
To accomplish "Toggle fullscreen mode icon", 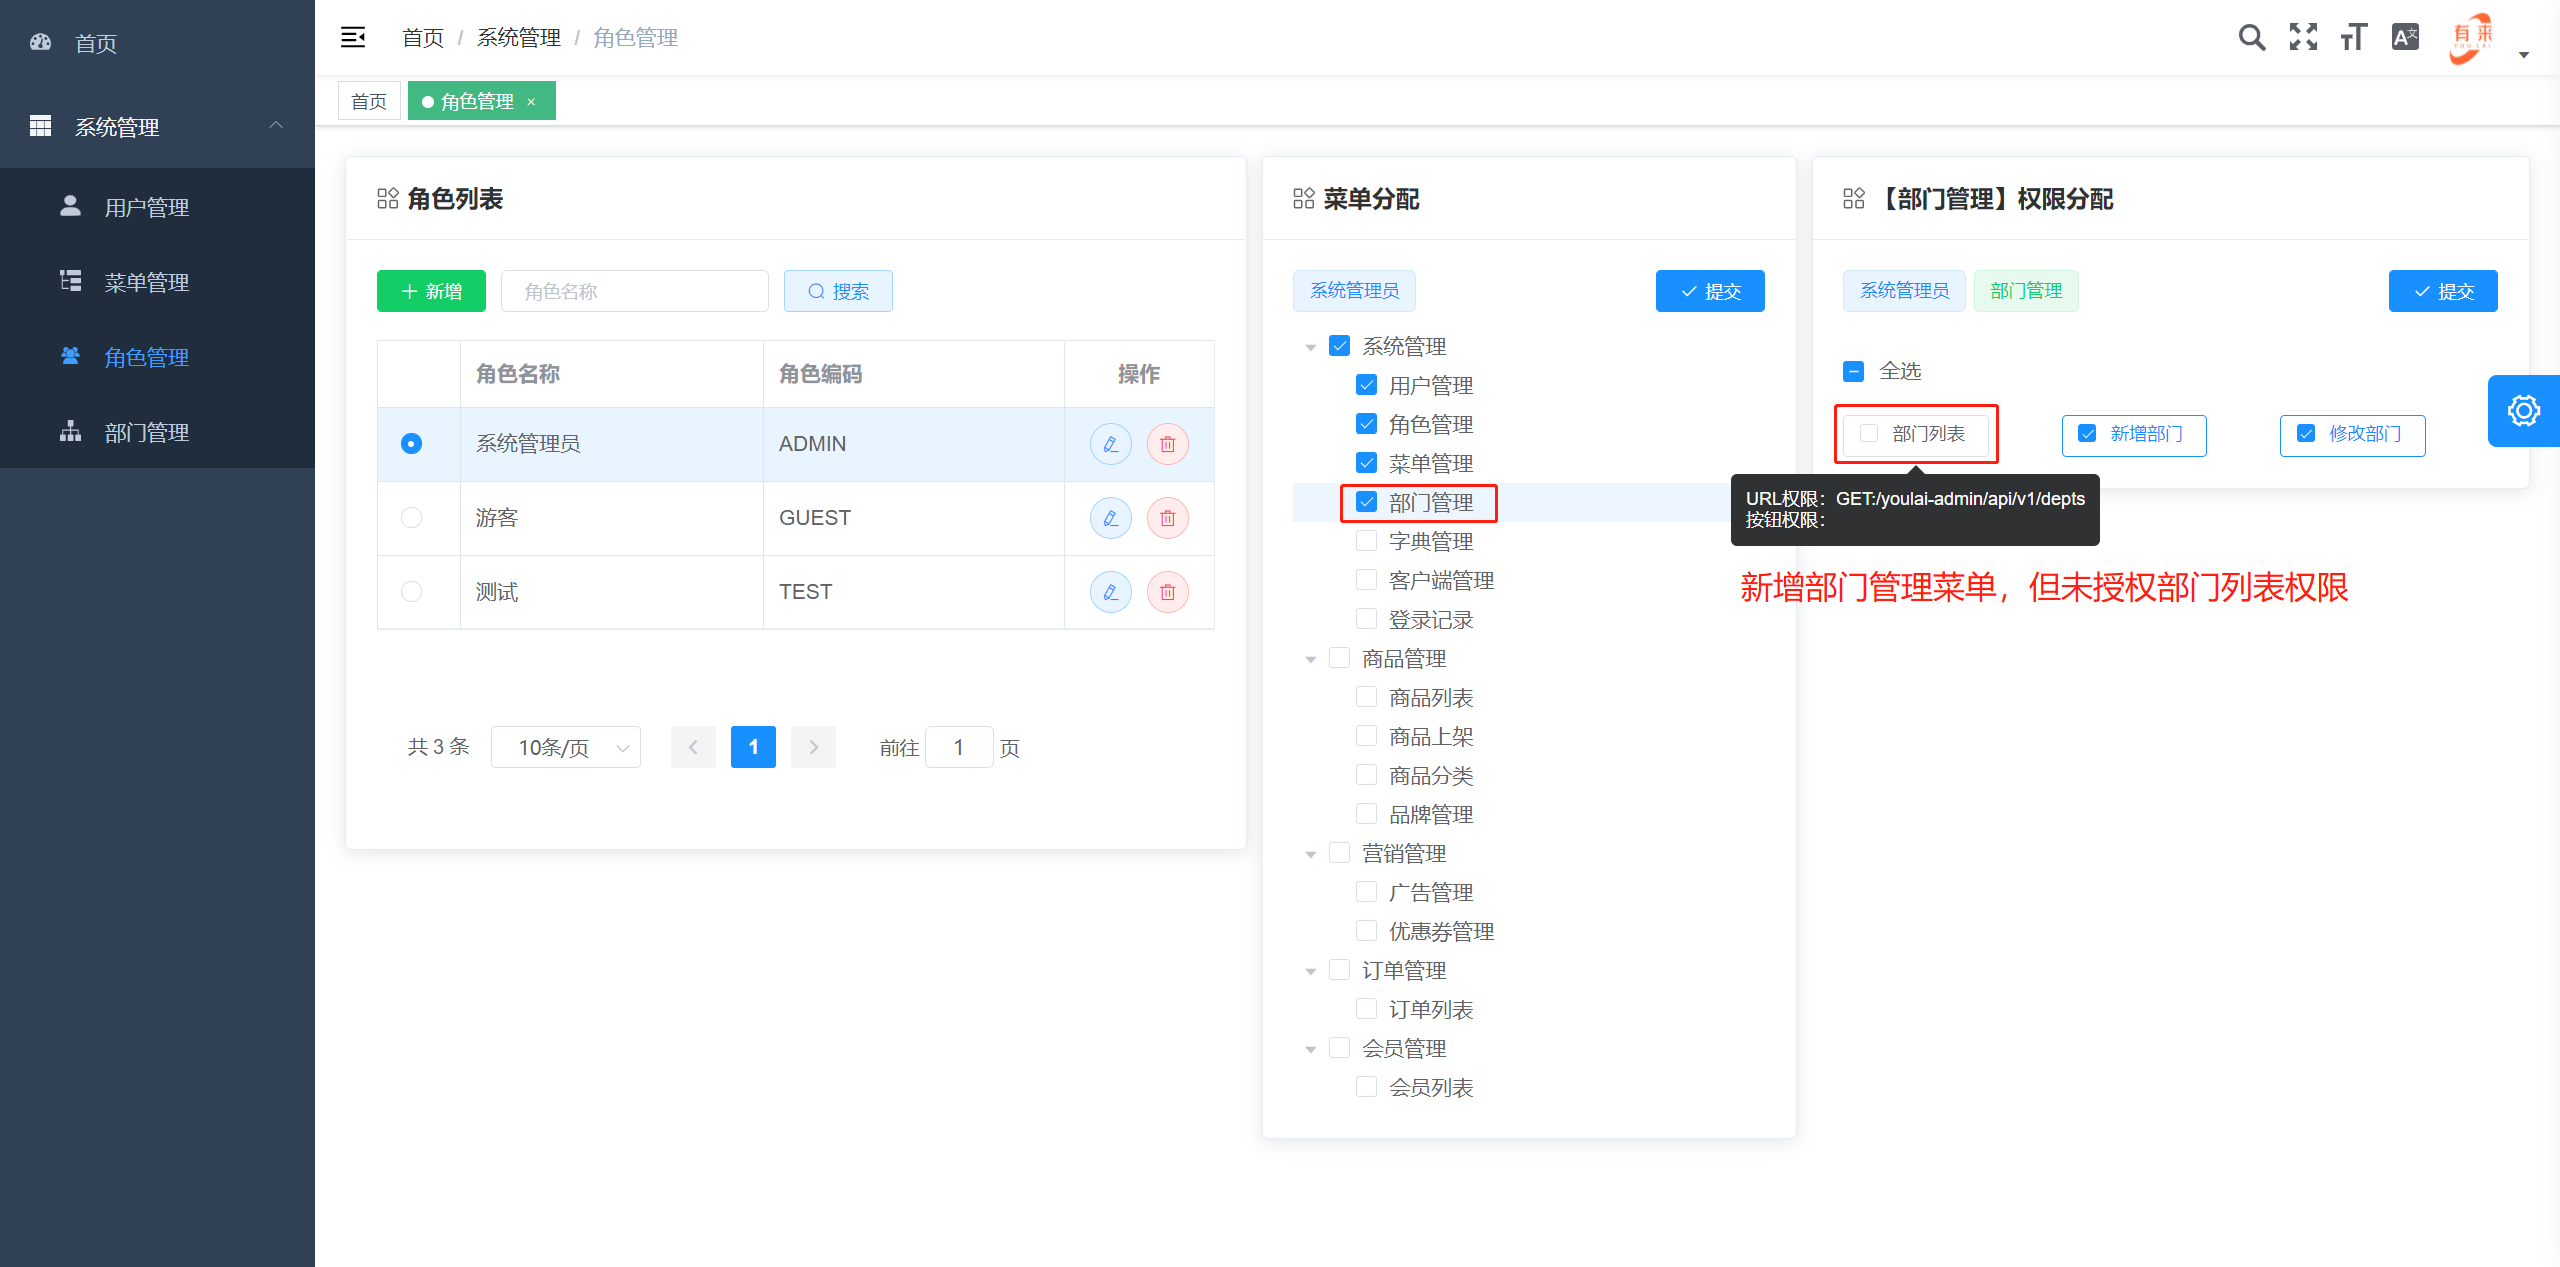I will (2302, 37).
